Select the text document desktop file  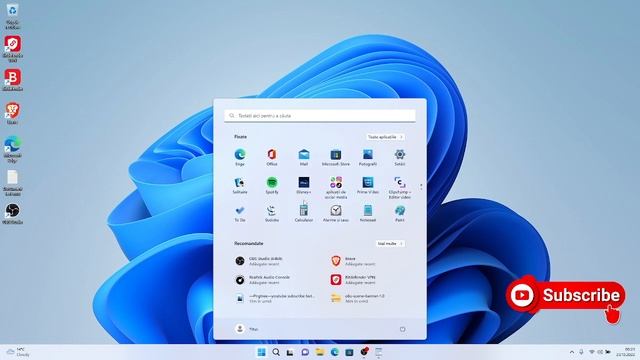tap(12, 183)
